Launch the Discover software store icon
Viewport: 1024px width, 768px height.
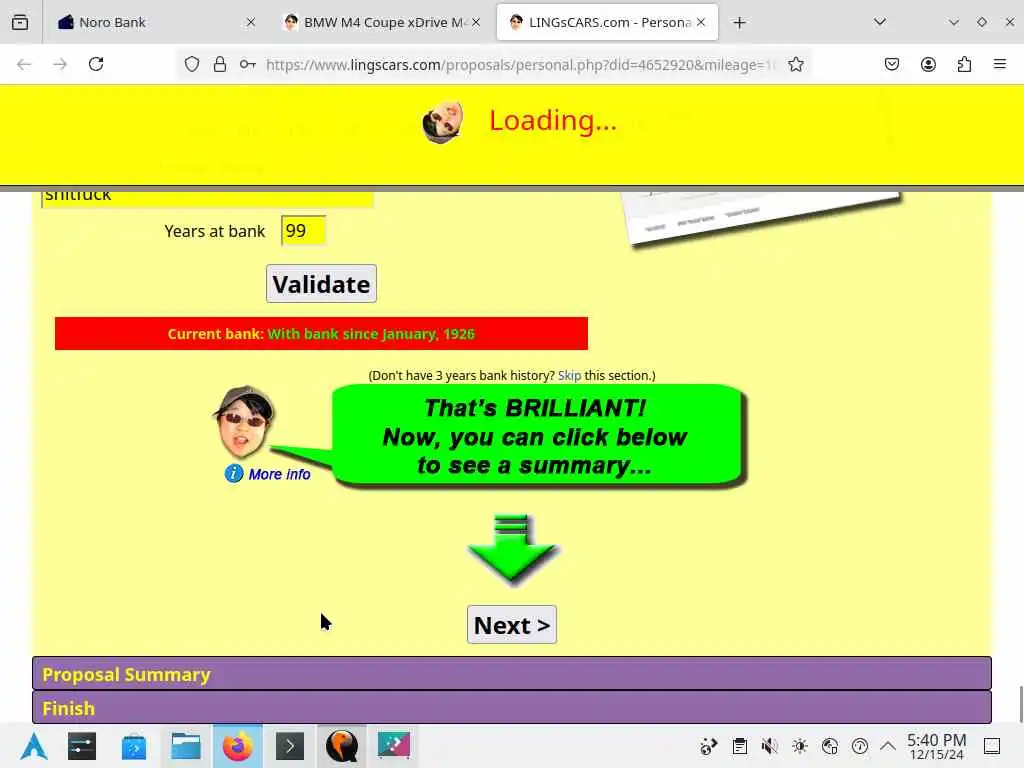[134, 746]
